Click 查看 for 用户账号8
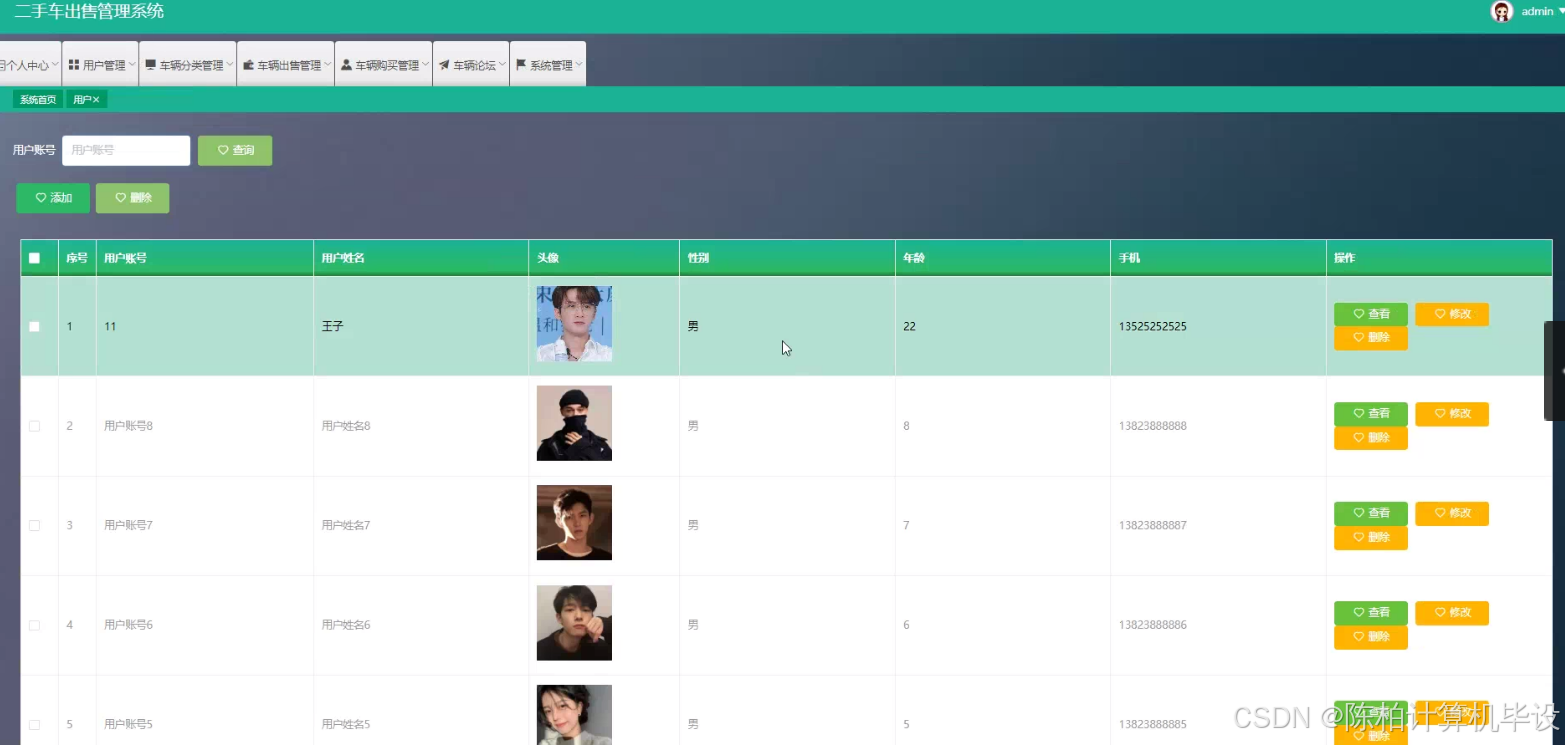The height and width of the screenshot is (745, 1565). (1371, 414)
